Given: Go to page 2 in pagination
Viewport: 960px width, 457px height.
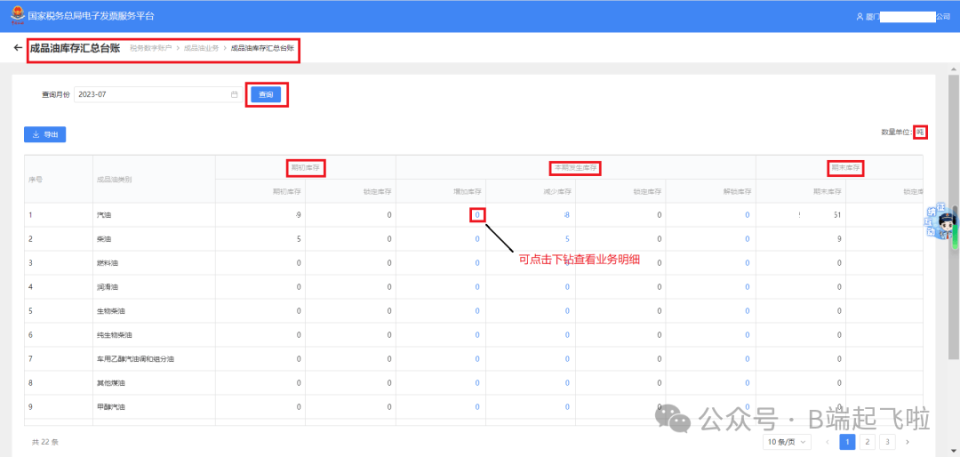Looking at the screenshot, I should click(x=867, y=442).
